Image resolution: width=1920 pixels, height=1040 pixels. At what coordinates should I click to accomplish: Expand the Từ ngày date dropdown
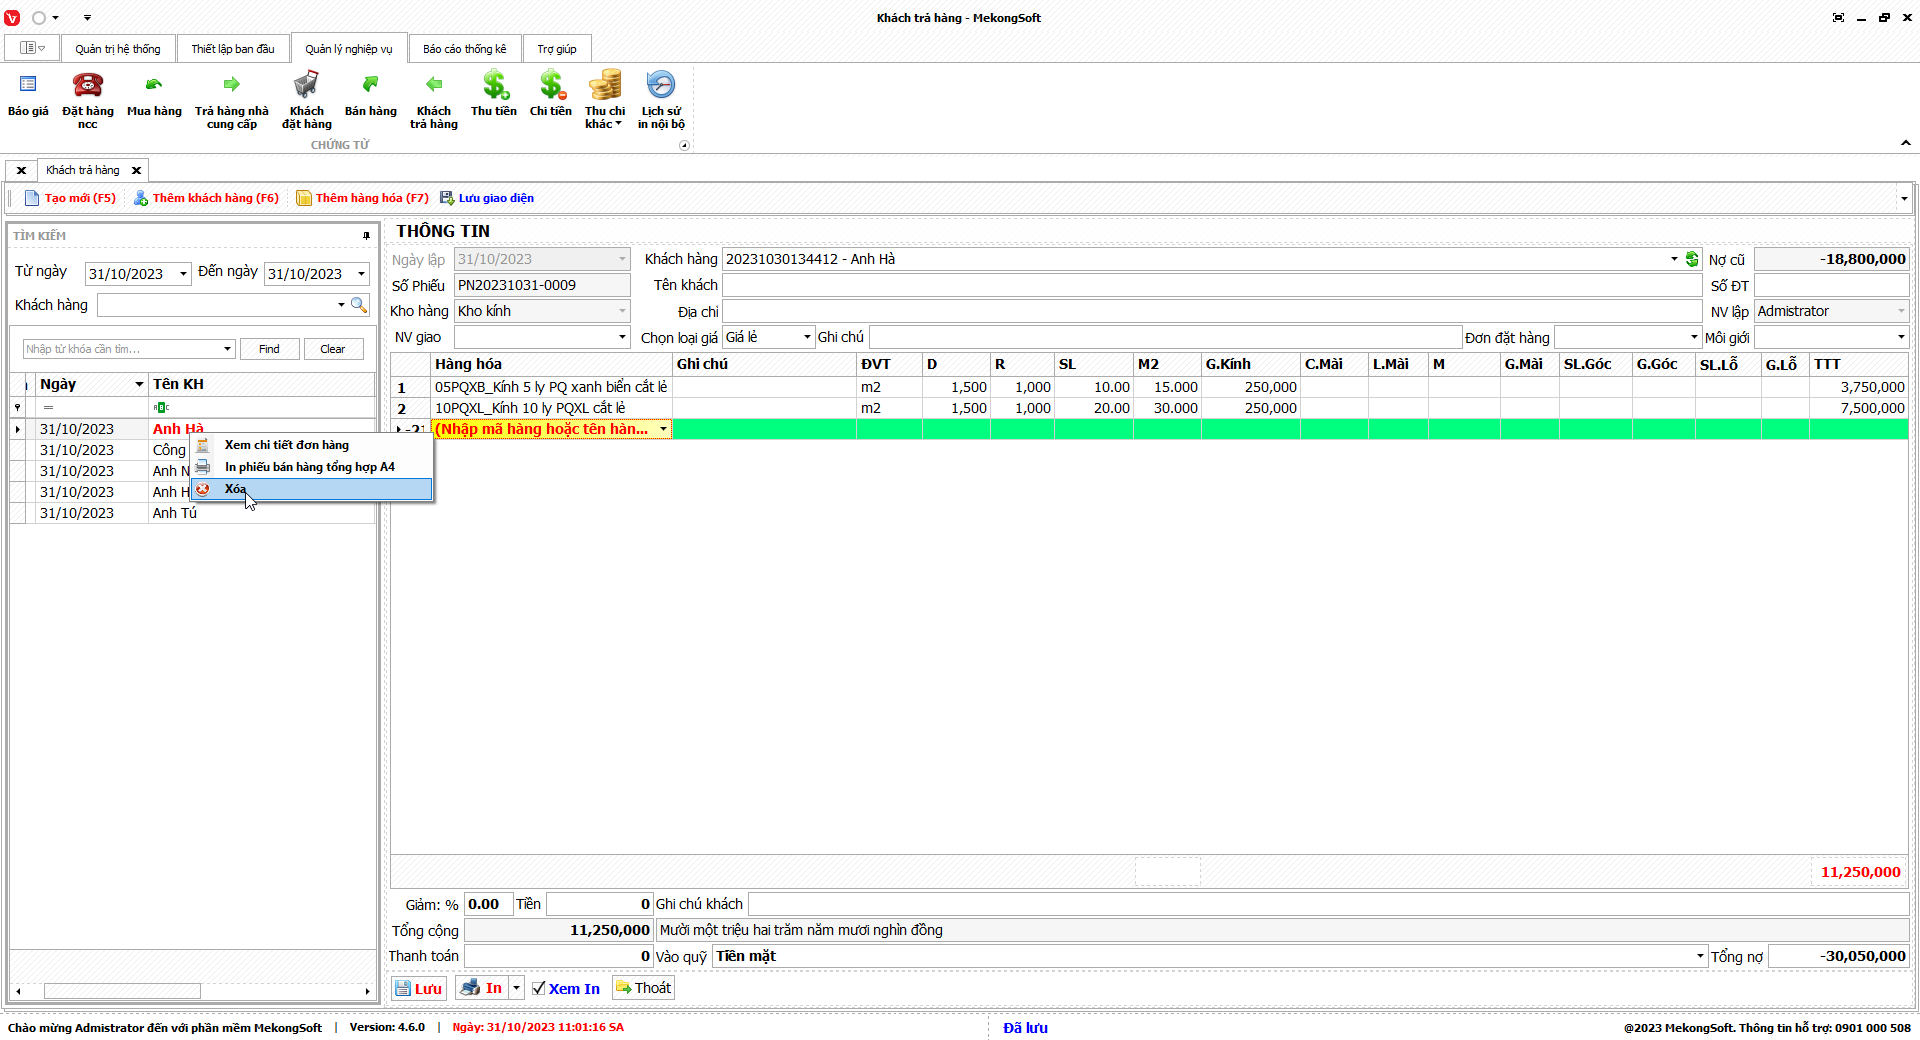click(x=183, y=274)
